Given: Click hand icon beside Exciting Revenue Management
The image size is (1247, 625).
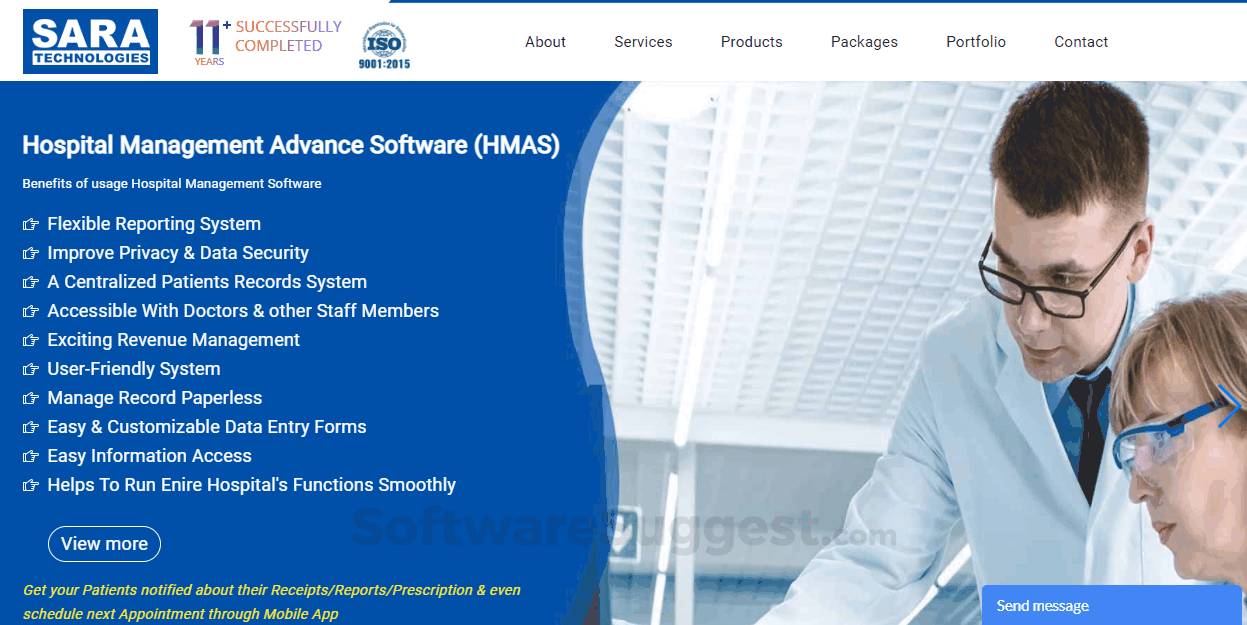Looking at the screenshot, I should [x=31, y=341].
